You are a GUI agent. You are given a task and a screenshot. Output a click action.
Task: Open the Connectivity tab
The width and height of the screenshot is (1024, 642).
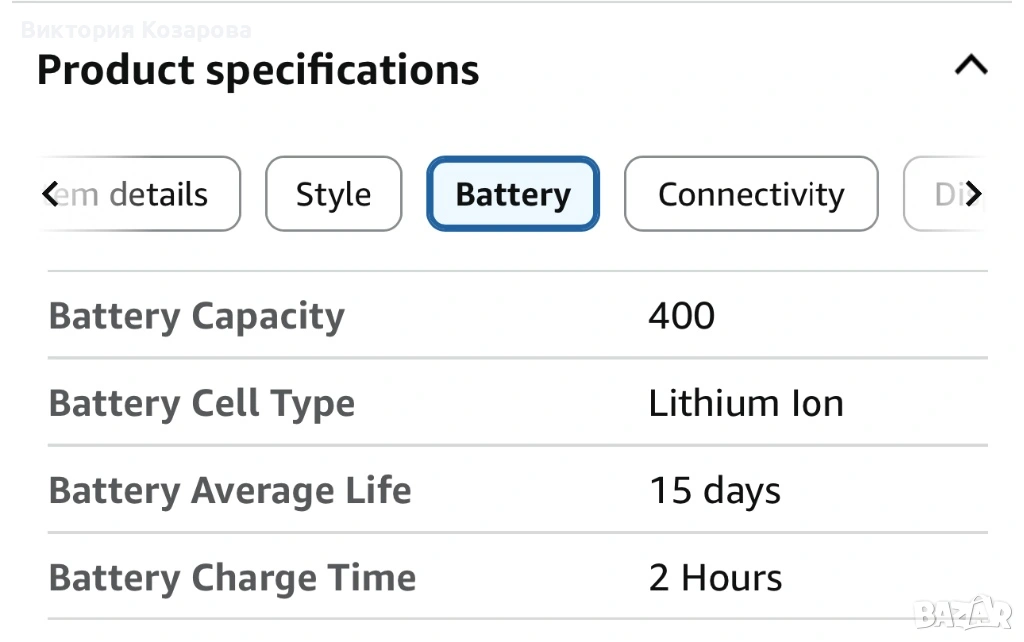click(x=751, y=194)
